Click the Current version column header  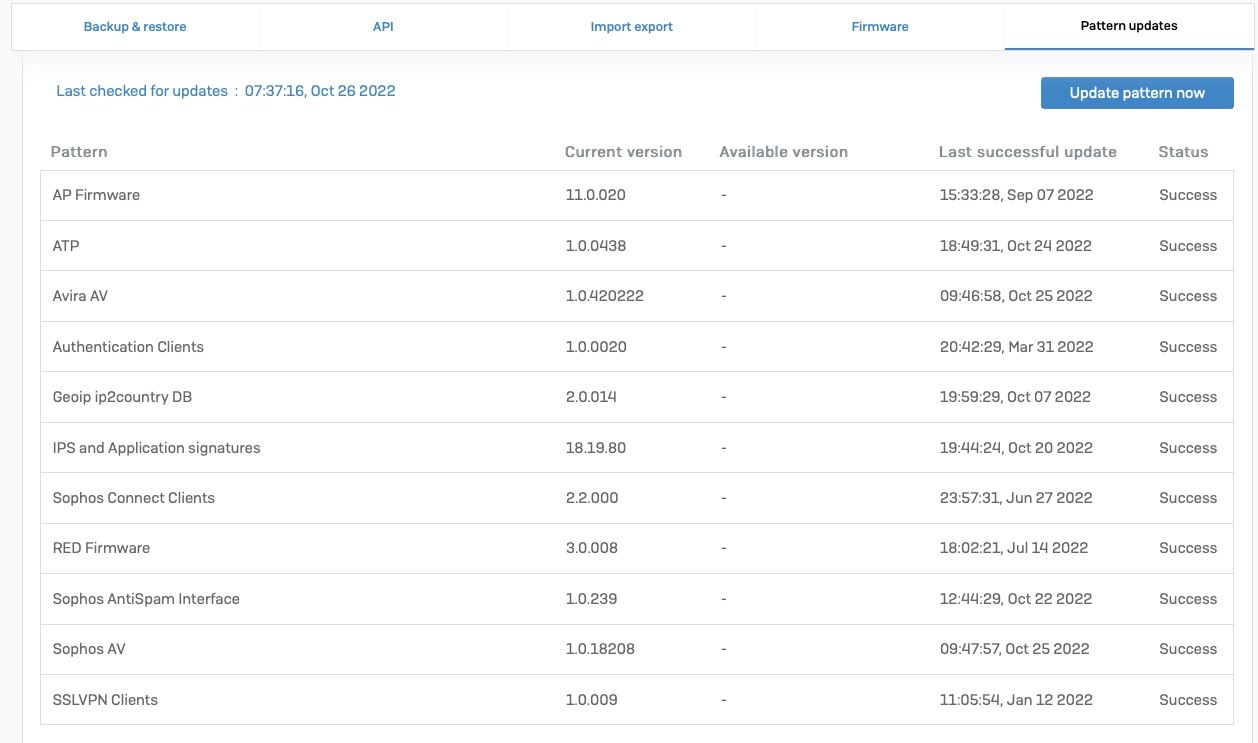click(623, 152)
